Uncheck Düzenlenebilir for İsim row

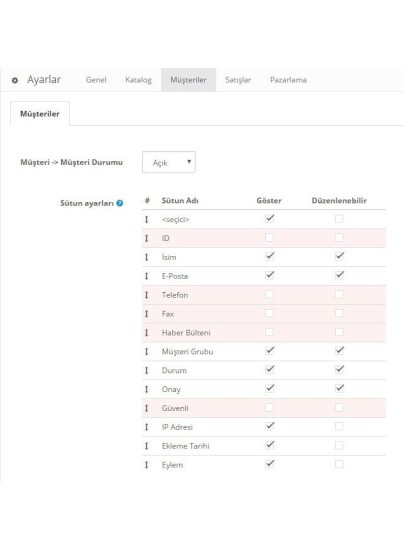[339, 256]
